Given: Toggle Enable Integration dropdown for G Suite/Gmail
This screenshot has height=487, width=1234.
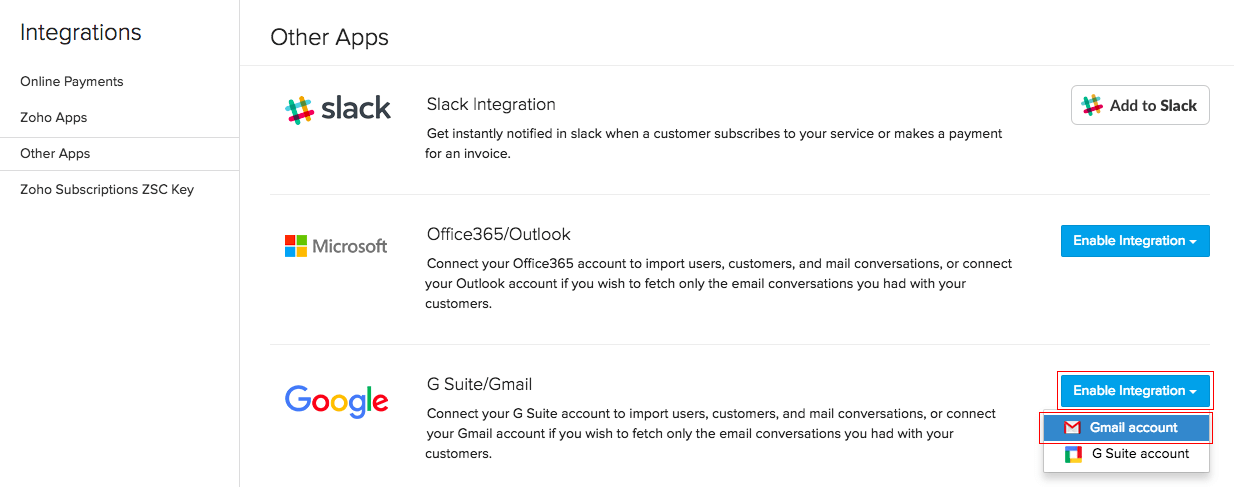Looking at the screenshot, I should (x=1134, y=391).
